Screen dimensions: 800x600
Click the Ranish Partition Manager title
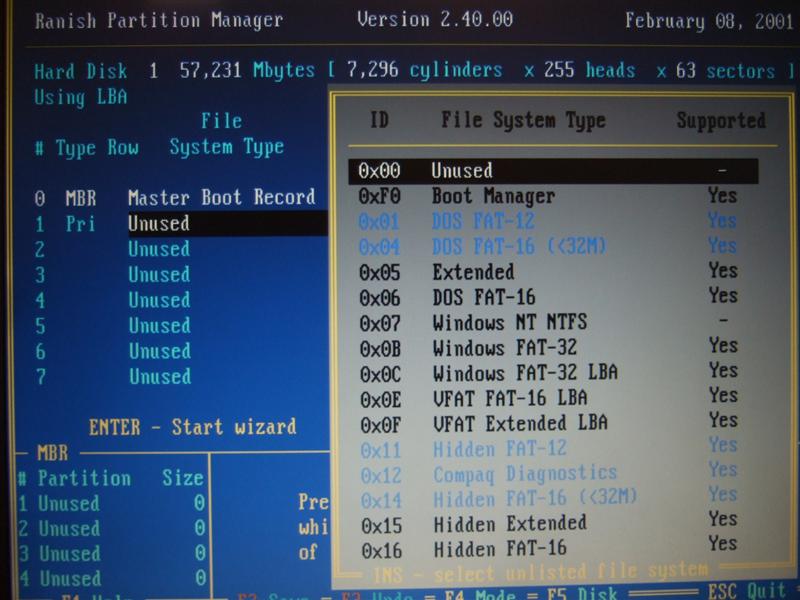(159, 21)
